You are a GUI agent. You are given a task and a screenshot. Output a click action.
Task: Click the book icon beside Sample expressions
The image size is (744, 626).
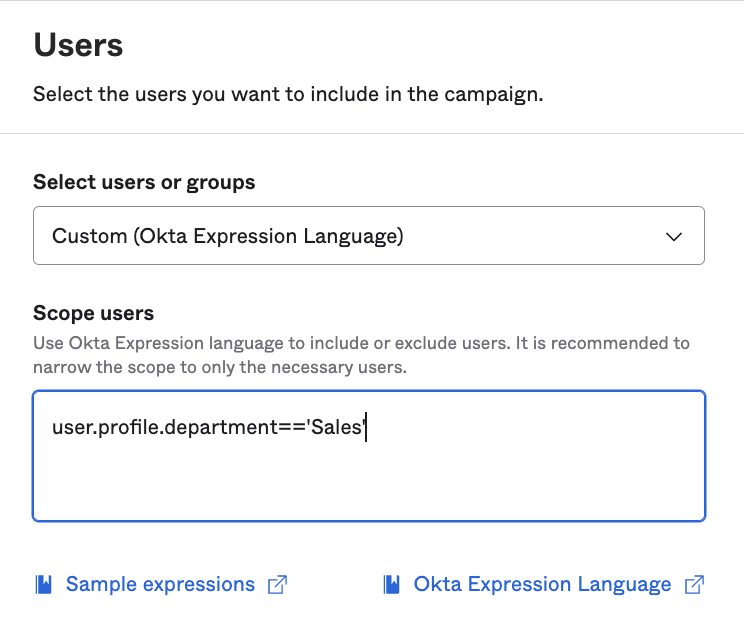[43, 584]
